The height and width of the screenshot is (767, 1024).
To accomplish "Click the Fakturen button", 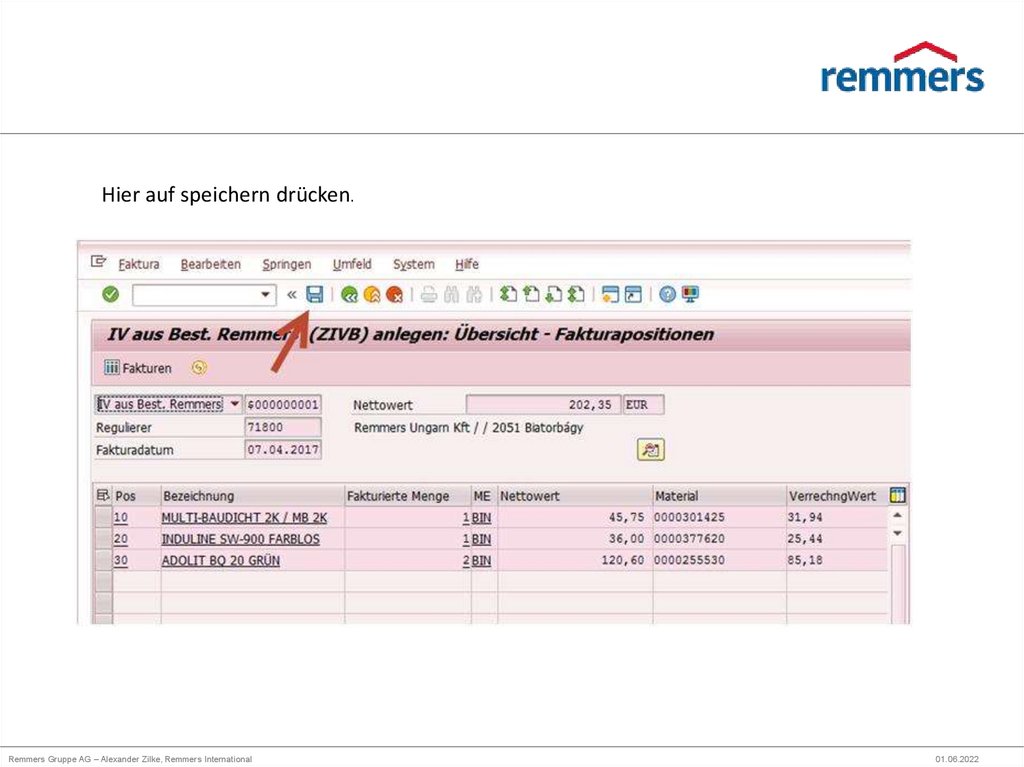I will point(138,368).
